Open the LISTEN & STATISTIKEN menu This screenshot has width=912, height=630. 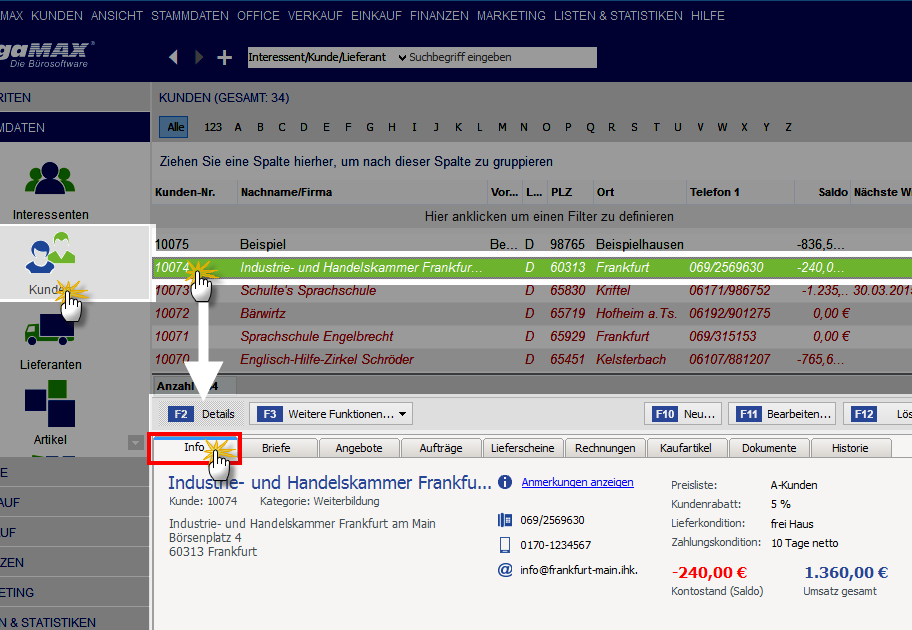coord(618,16)
